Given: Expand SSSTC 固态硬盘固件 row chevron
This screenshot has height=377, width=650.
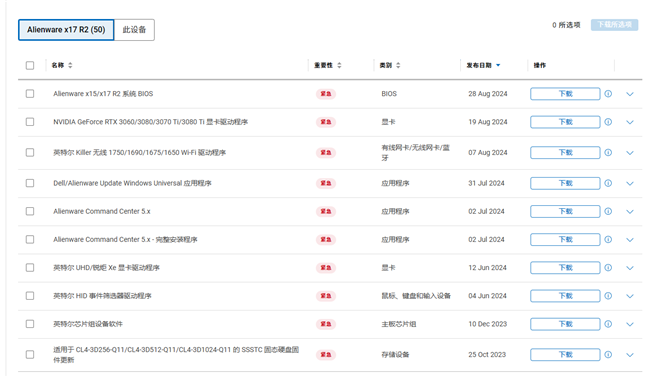Looking at the screenshot, I should (x=630, y=355).
